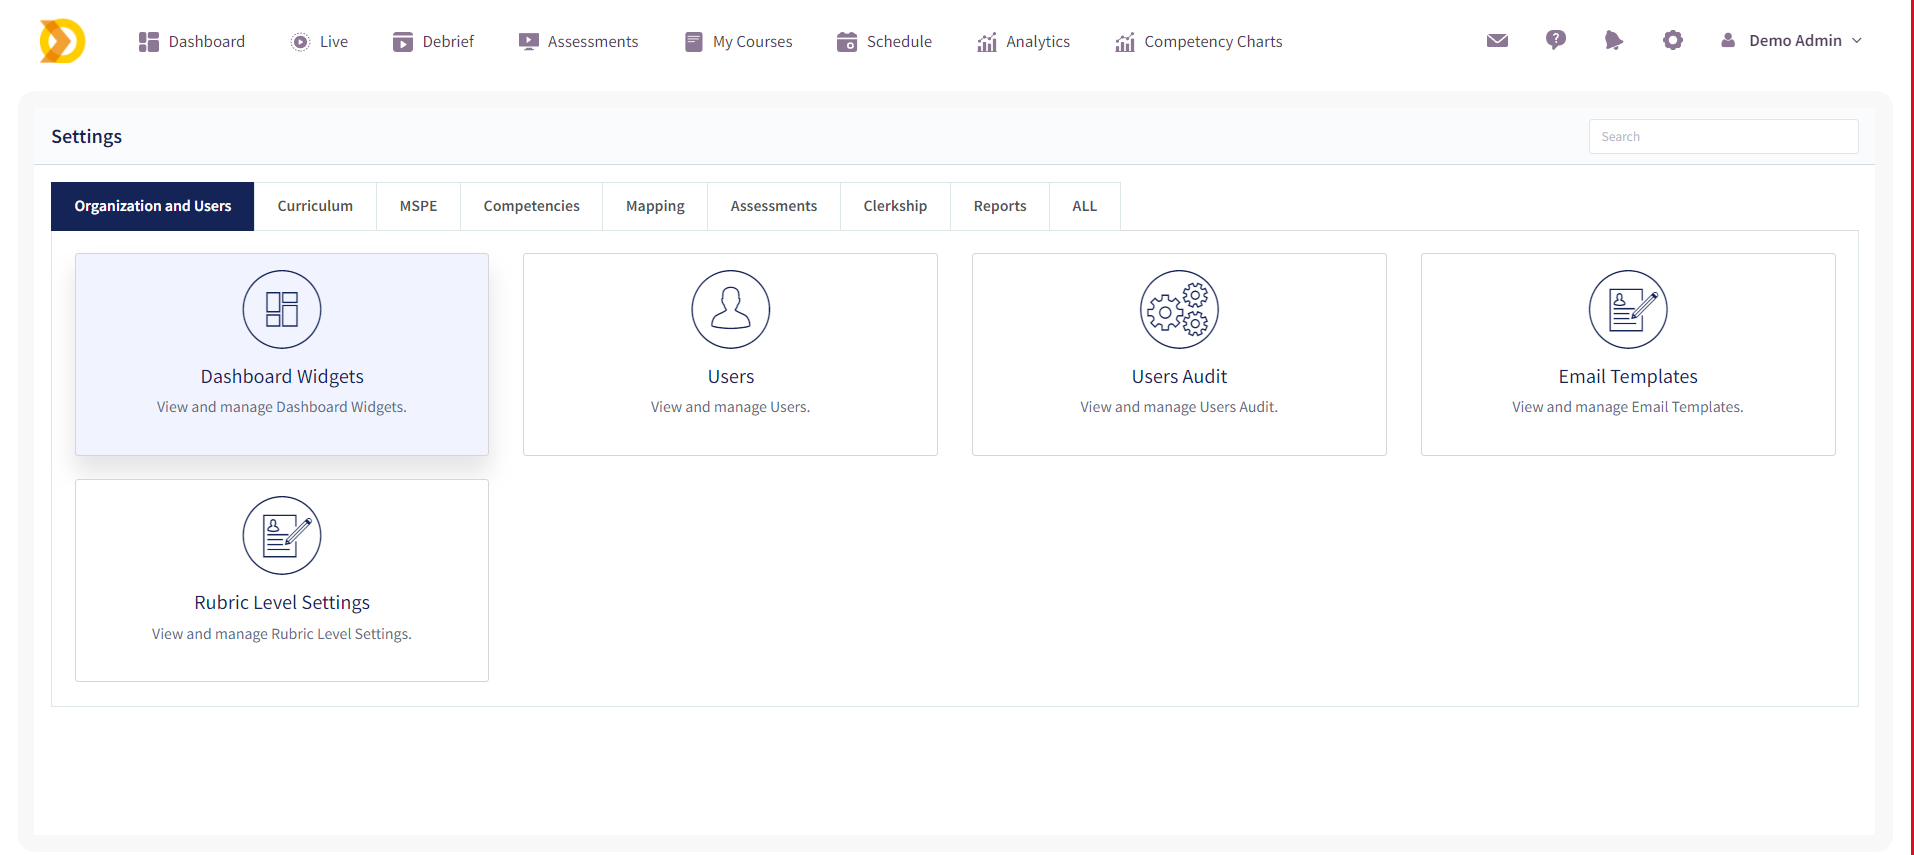Open the settings gear icon
Viewport: 1914px width, 855px height.
tap(1672, 41)
